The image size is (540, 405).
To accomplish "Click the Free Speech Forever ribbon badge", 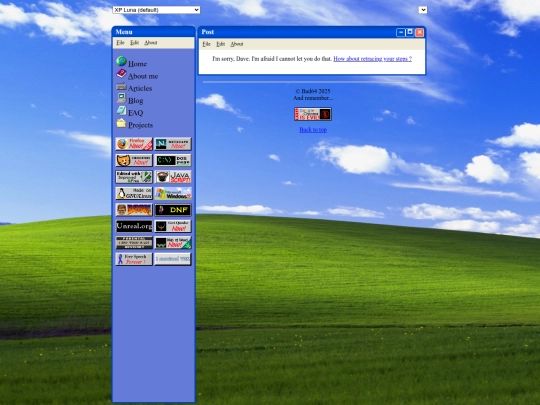I will pyautogui.click(x=134, y=259).
